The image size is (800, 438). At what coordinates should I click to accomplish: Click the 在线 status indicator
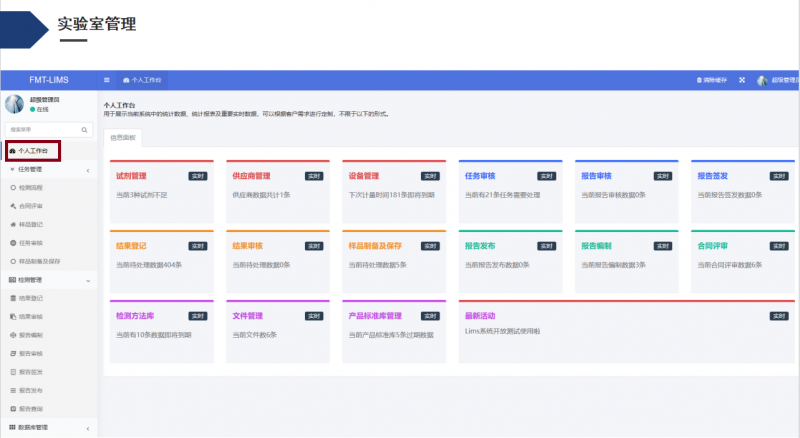pyautogui.click(x=39, y=110)
